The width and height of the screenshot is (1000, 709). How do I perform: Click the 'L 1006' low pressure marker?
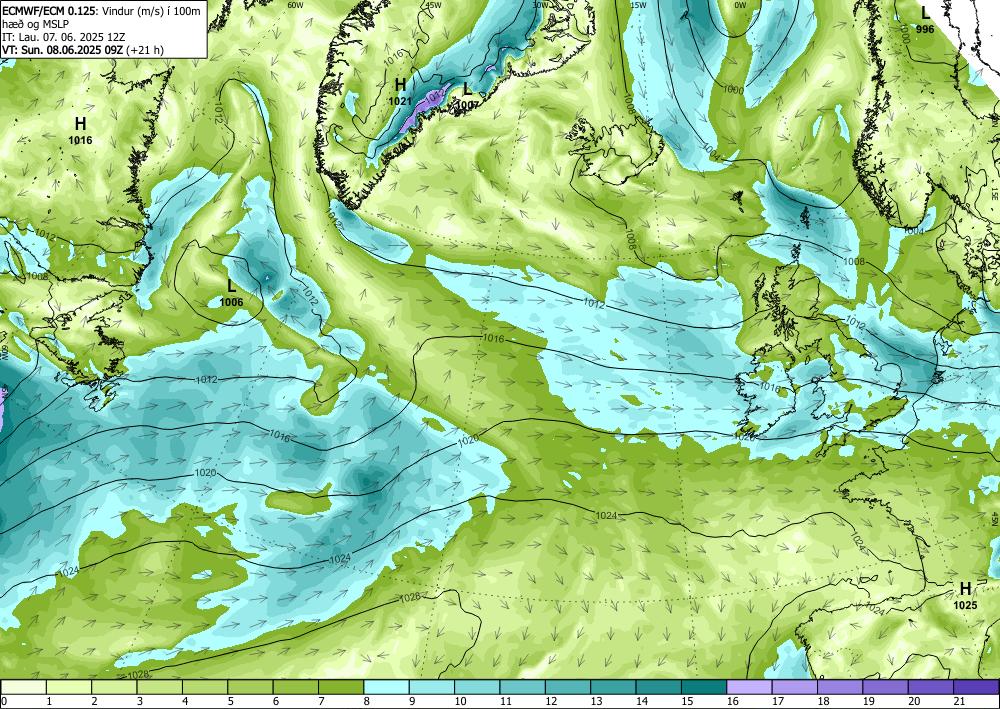232,293
